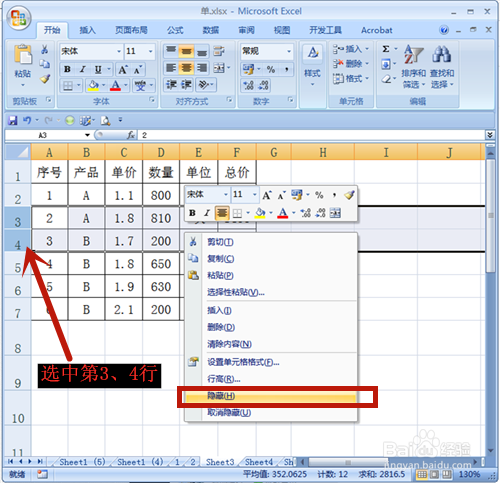Click mini toolbar Font Color swatch
Screen dimensions: 500x483
[283, 213]
